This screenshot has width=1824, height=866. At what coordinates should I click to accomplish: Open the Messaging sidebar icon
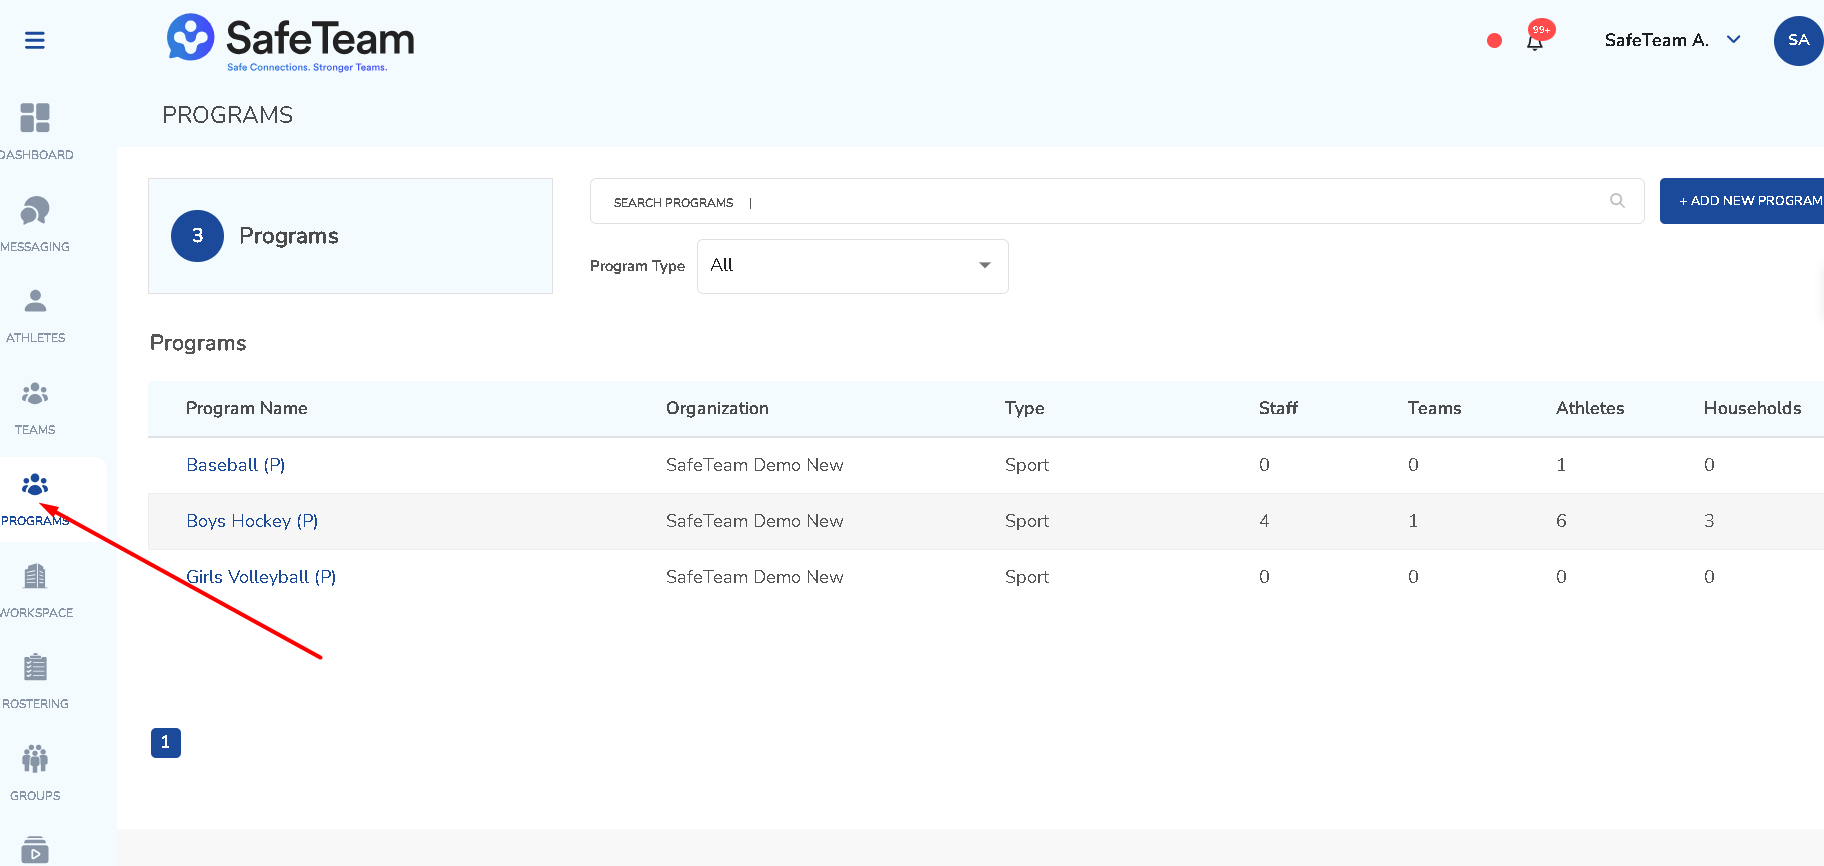click(35, 210)
